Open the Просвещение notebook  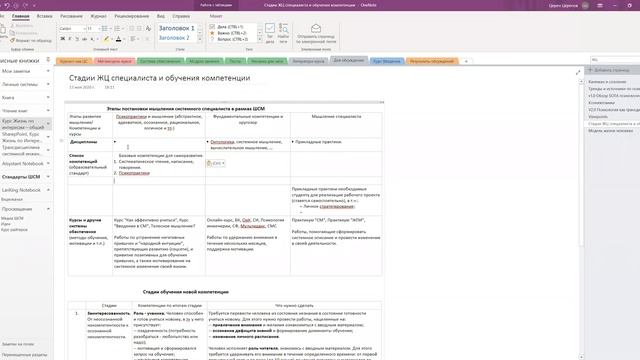pos(17,209)
